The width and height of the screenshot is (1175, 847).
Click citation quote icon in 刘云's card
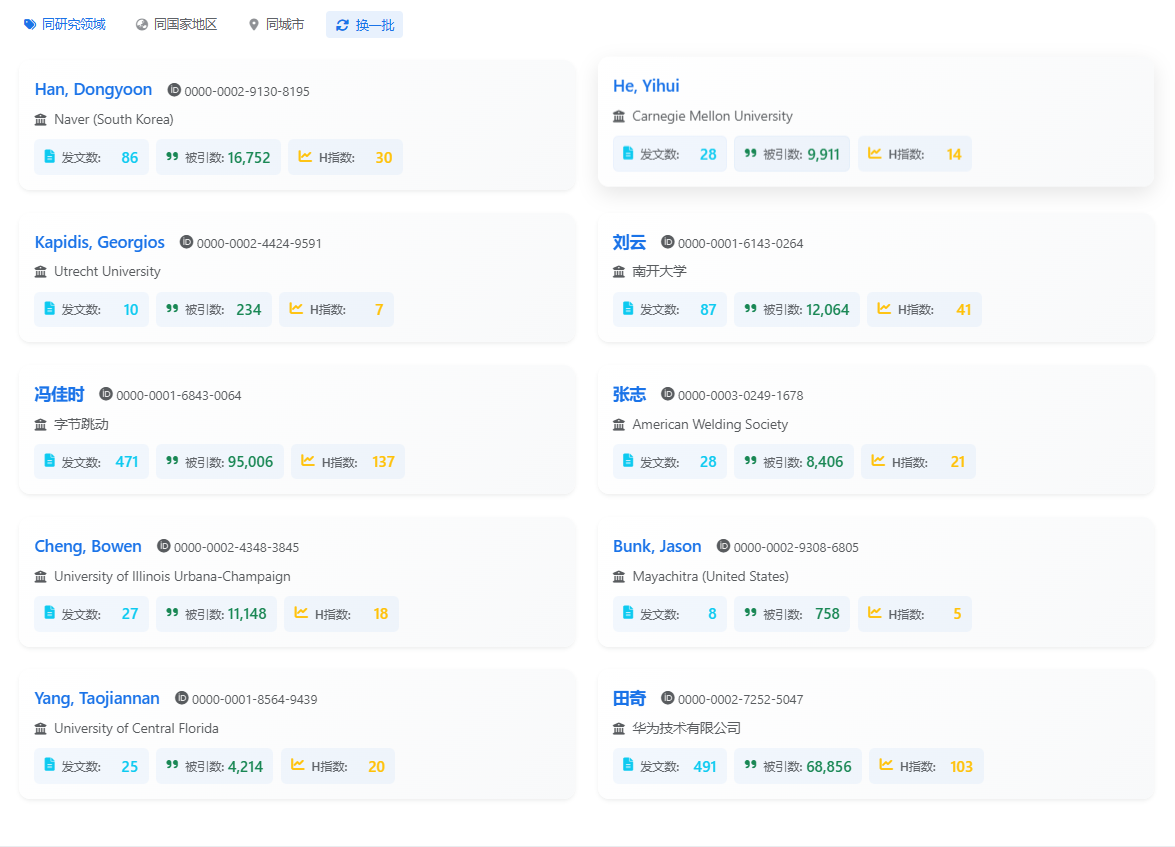(x=750, y=309)
